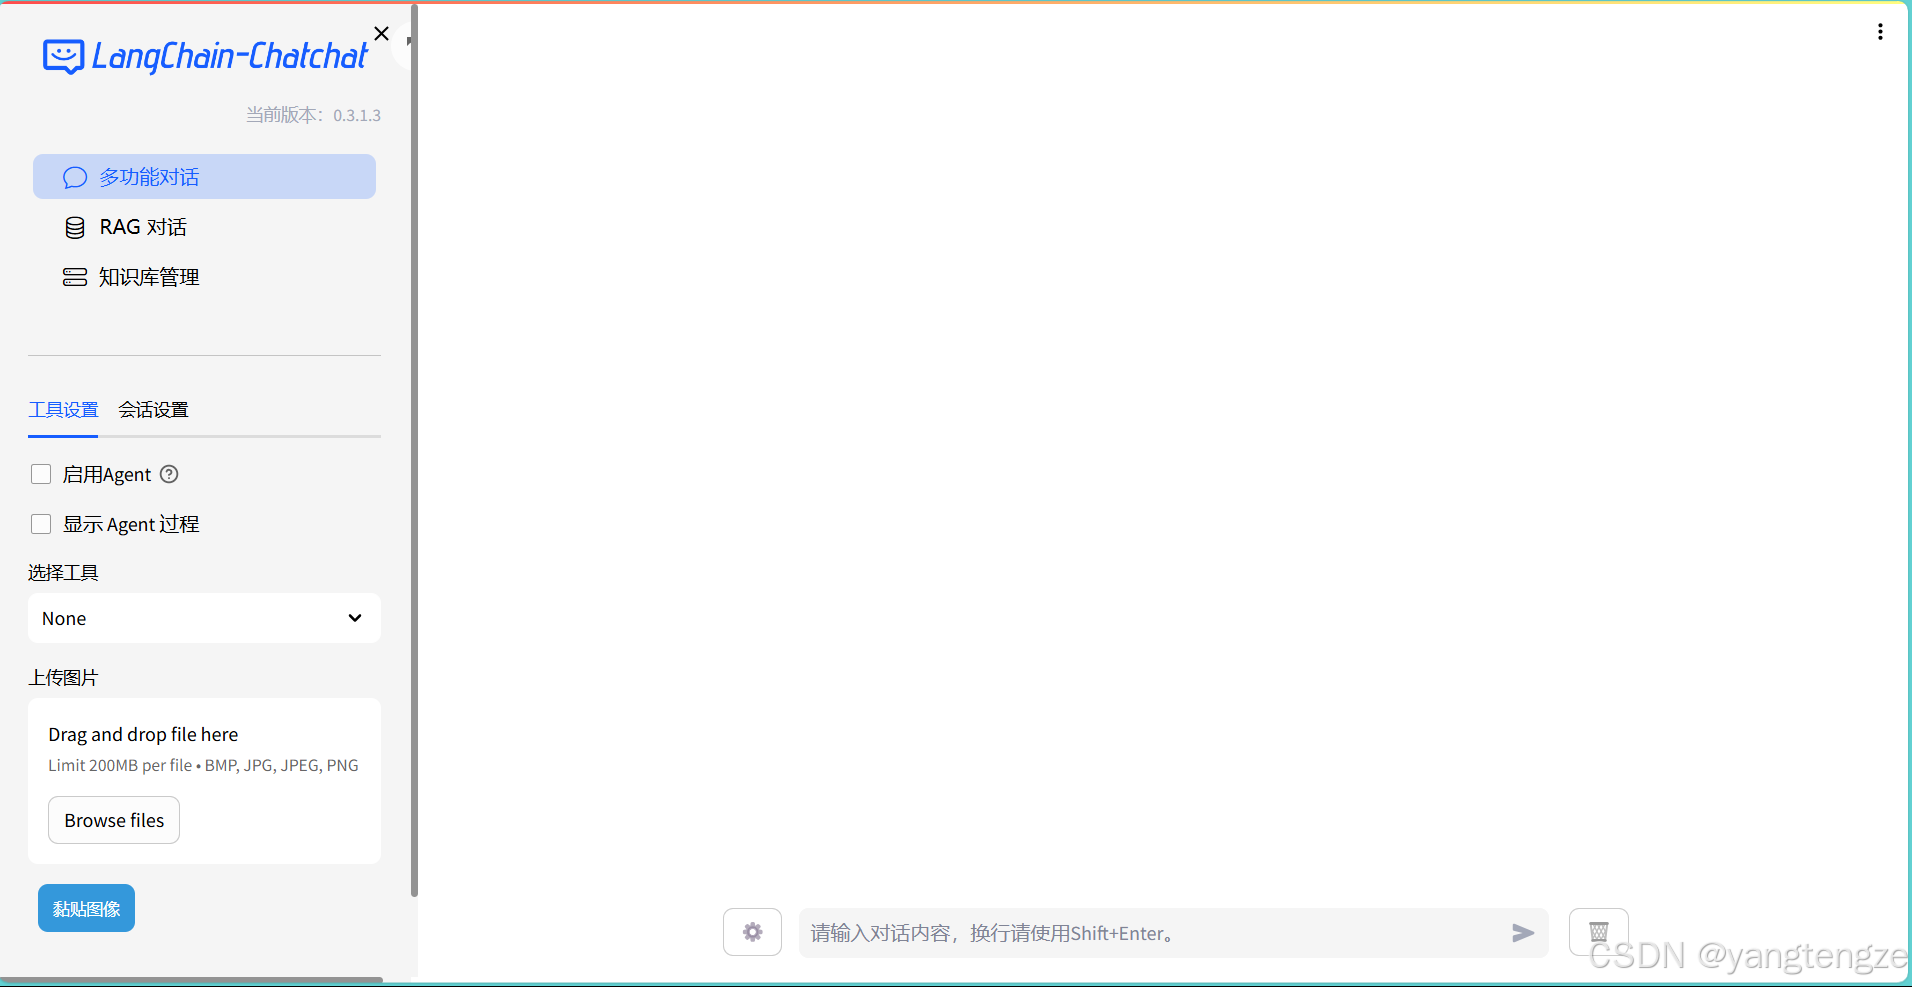
Task: Open the 选择工具 dropdown showing None
Action: pyautogui.click(x=204, y=618)
